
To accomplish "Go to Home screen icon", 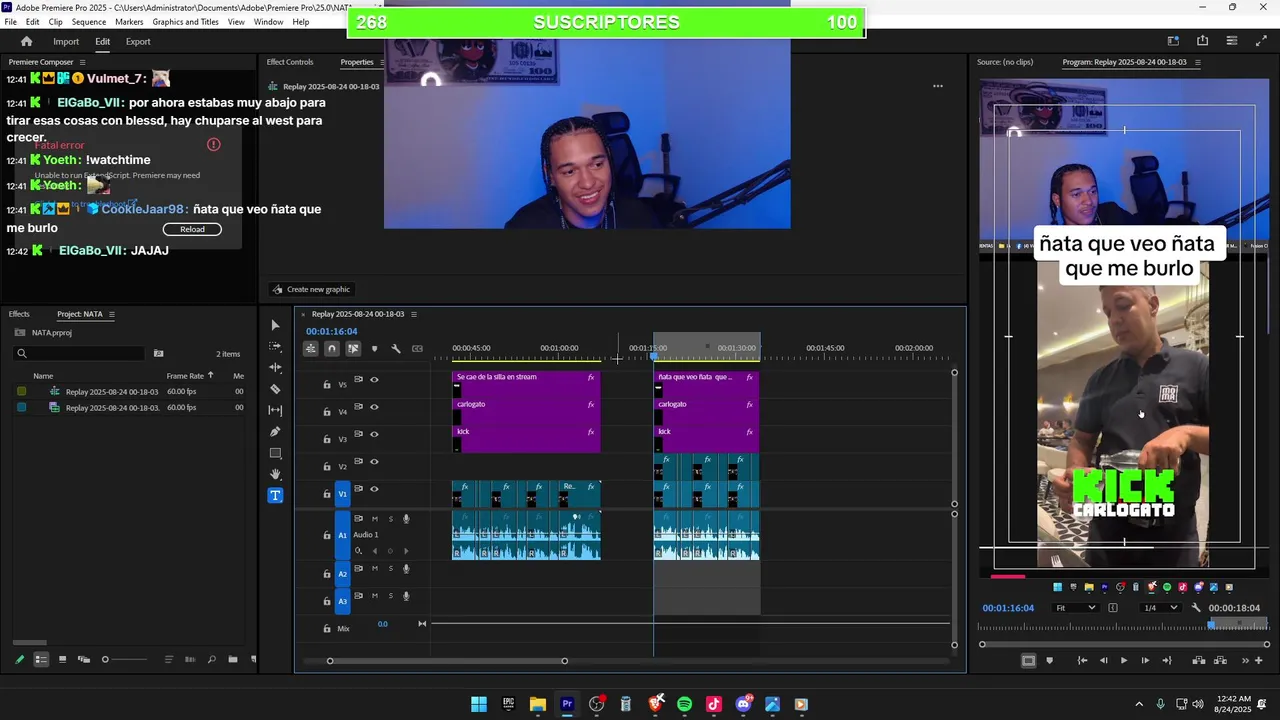I will (26, 41).
